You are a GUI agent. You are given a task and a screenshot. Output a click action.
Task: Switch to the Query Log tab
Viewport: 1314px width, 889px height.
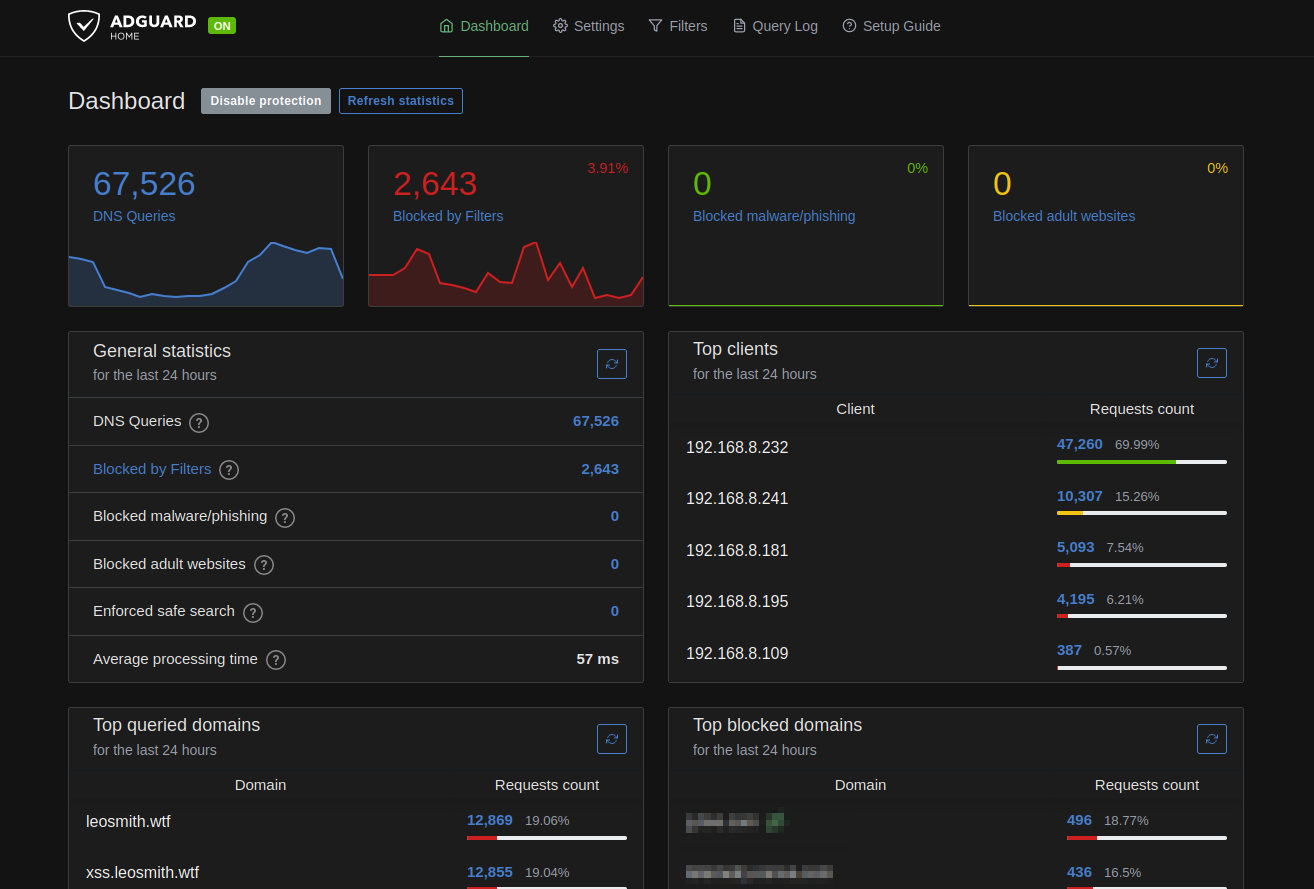click(775, 26)
